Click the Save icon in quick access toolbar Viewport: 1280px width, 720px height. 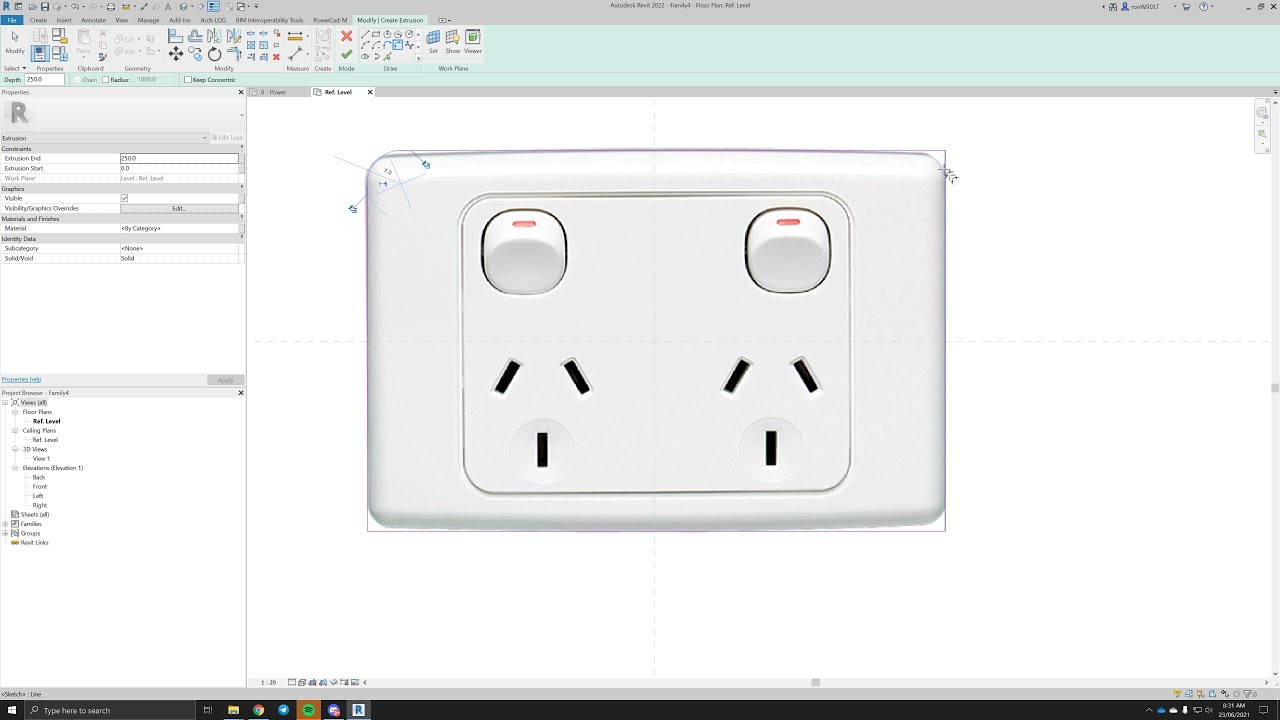pos(45,6)
